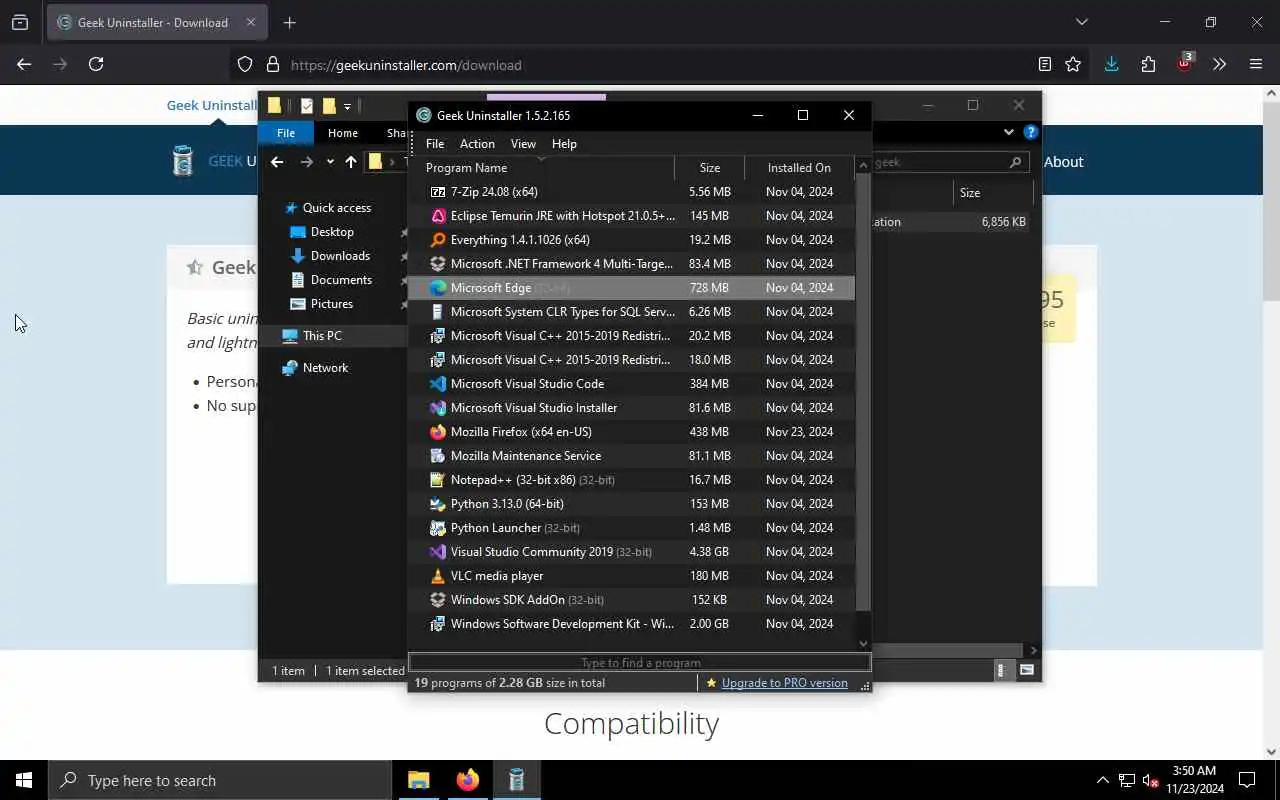Select Documents in Explorer sidebar
This screenshot has width=1280, height=800.
coord(341,279)
